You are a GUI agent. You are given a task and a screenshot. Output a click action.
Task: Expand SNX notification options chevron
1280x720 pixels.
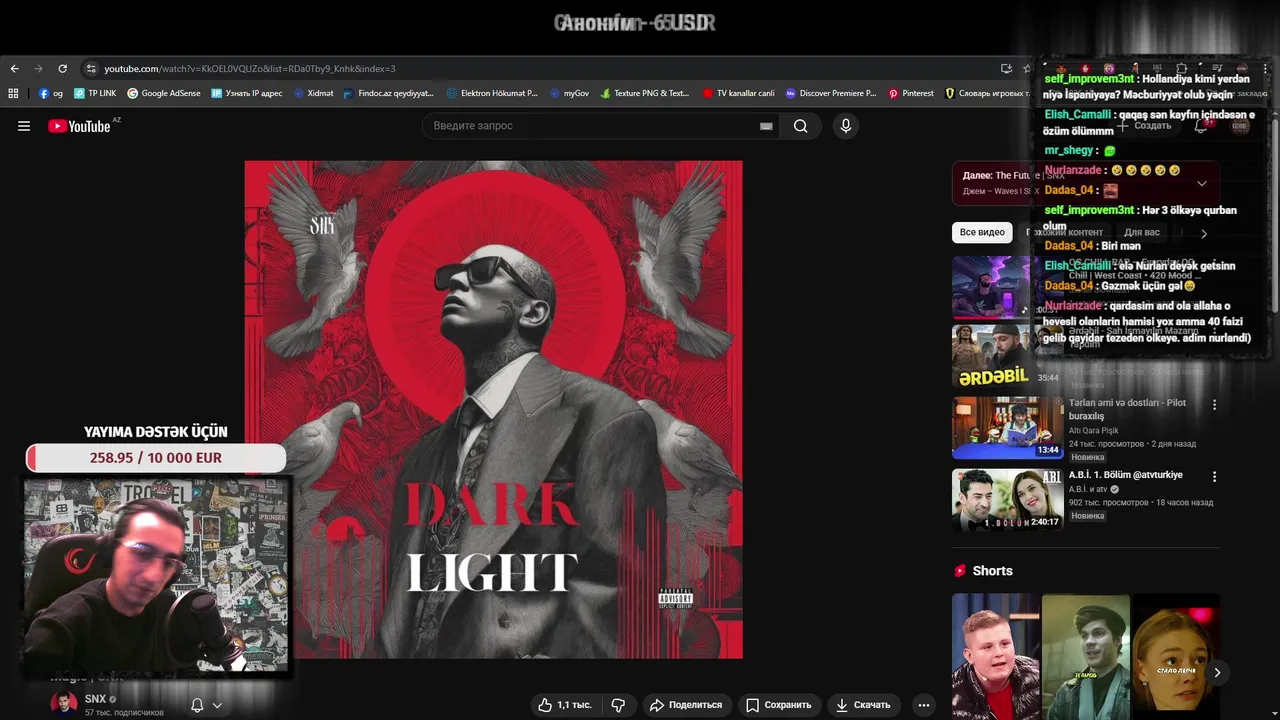(x=217, y=705)
